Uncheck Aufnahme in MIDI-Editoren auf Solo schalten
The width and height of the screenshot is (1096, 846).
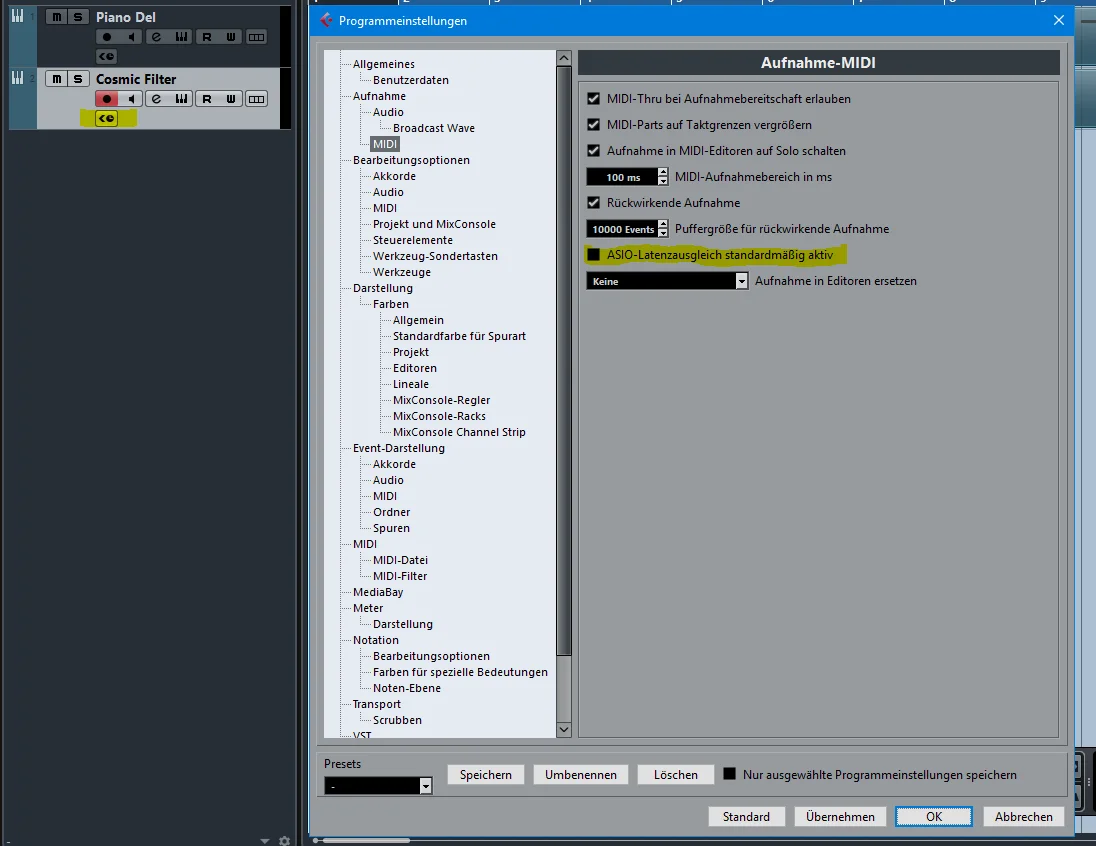(x=593, y=150)
